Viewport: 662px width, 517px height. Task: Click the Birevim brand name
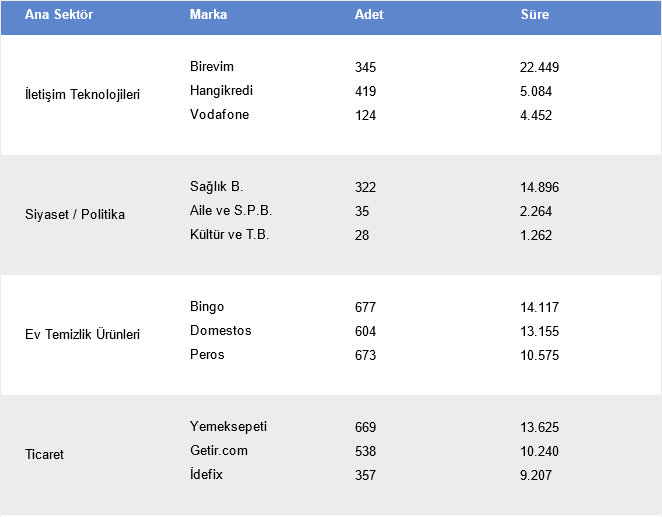coord(211,67)
